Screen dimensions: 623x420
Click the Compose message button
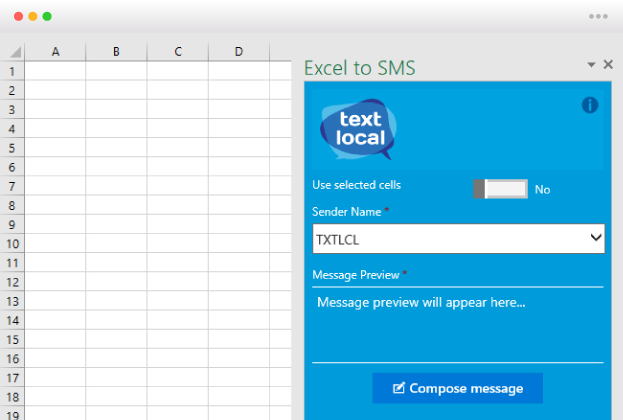[x=458, y=388]
